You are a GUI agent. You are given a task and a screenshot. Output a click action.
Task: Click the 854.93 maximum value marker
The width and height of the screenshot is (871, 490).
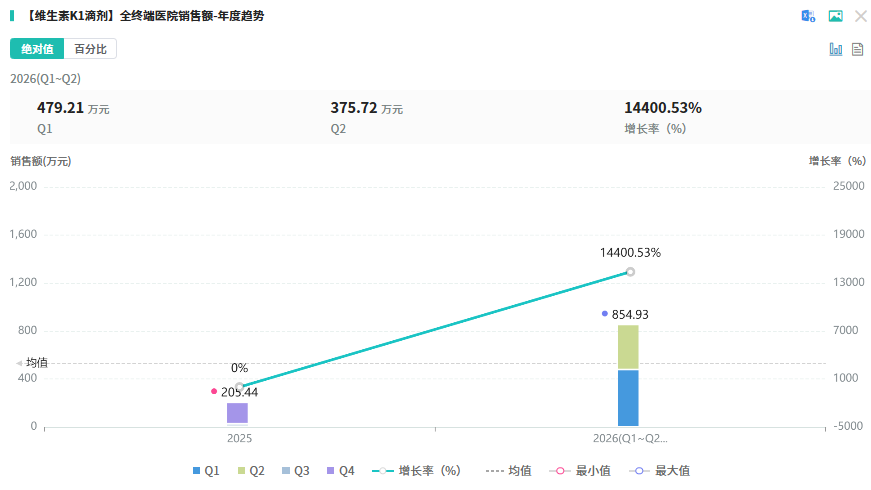[605, 314]
